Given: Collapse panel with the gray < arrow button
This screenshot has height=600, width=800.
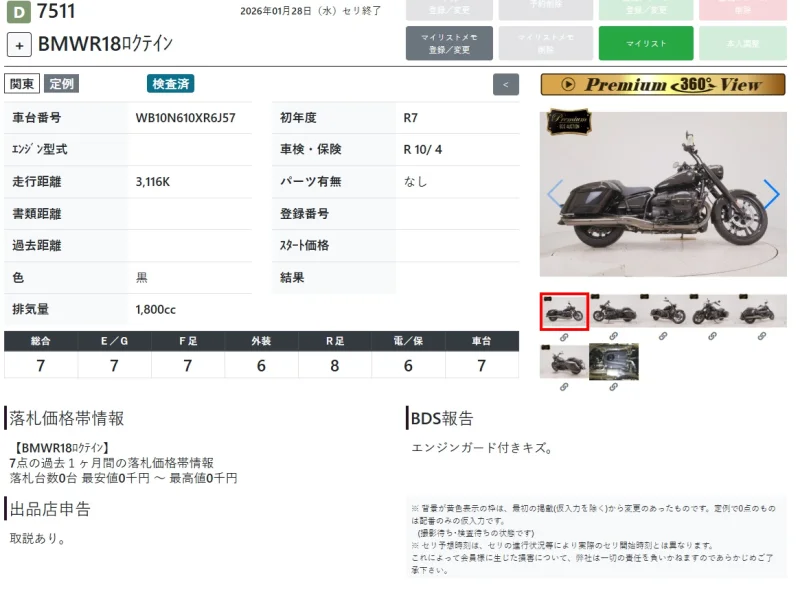Looking at the screenshot, I should [x=506, y=85].
